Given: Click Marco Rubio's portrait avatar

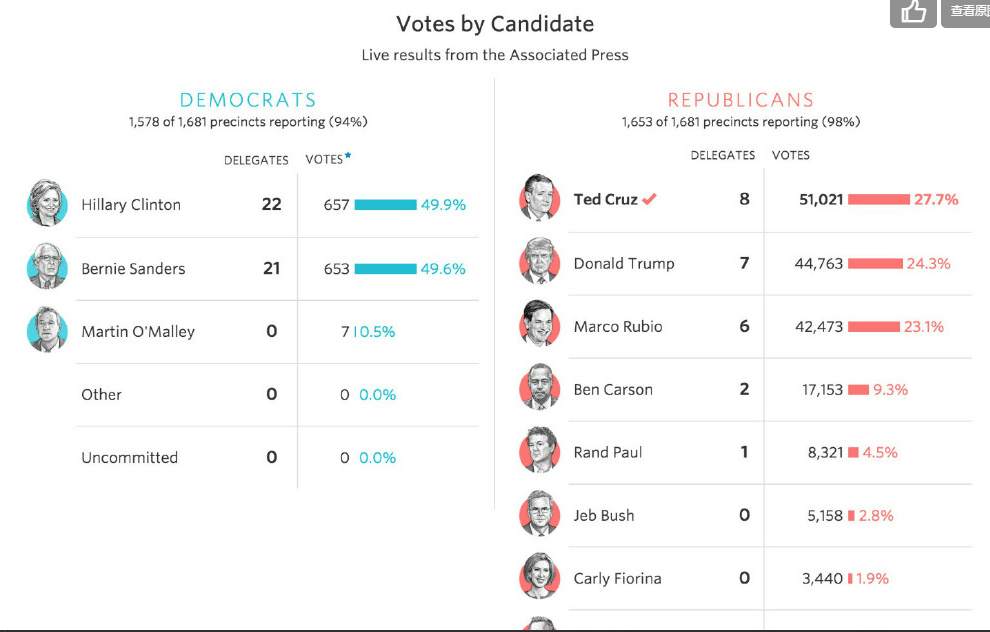Looking at the screenshot, I should (x=540, y=325).
